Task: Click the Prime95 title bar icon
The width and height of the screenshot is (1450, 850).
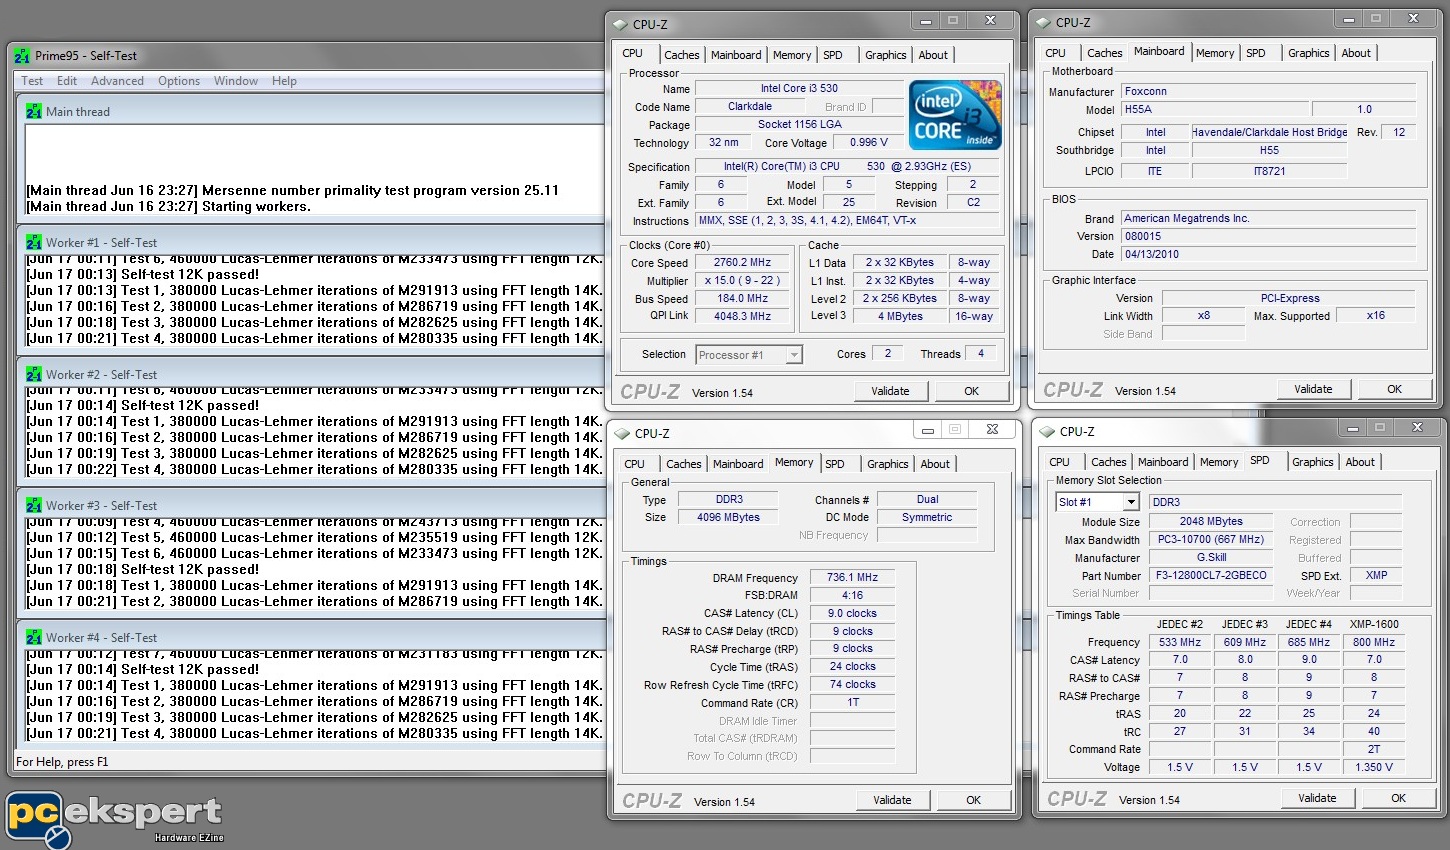Action: [22, 56]
